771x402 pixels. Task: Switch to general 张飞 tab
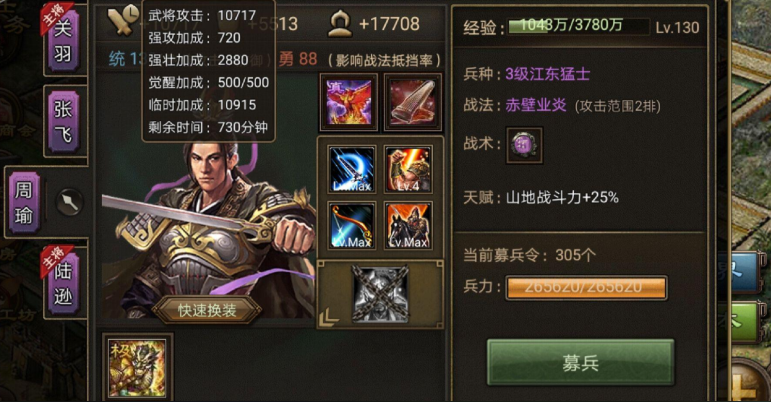click(63, 122)
